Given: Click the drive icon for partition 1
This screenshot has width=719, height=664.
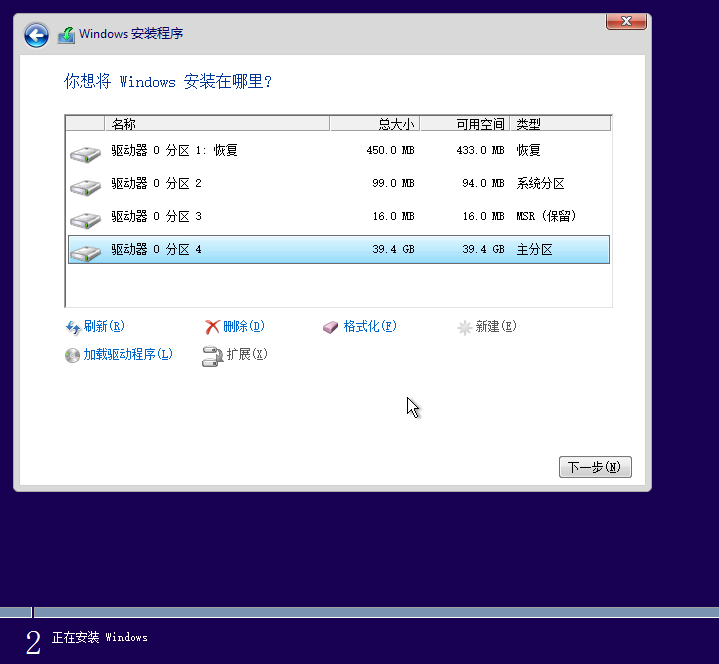Looking at the screenshot, I should coord(85,154).
